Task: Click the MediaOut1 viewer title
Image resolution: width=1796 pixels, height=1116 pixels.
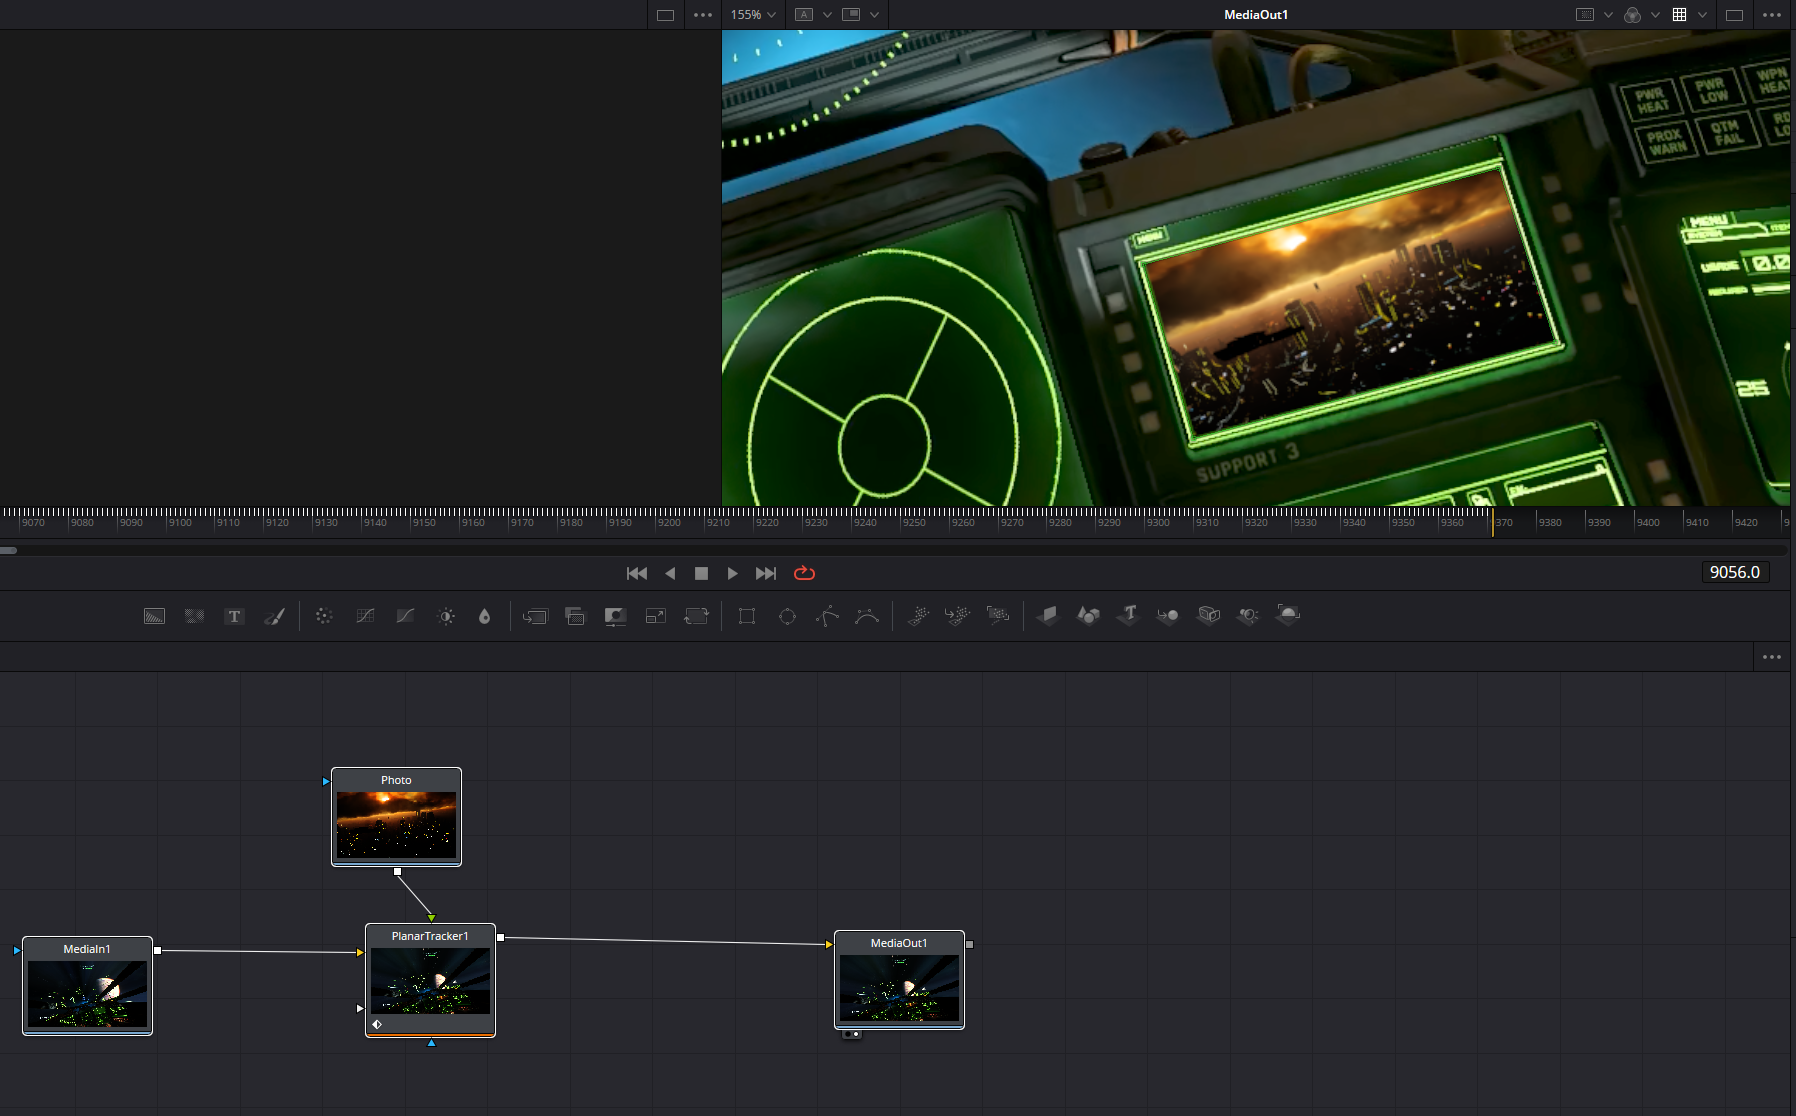Action: click(1256, 15)
